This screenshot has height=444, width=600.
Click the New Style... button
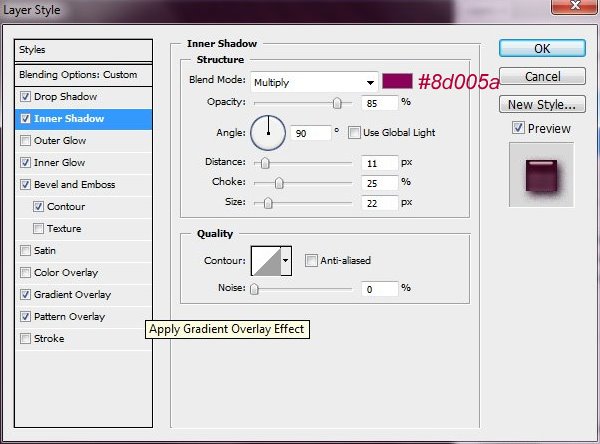(542, 104)
